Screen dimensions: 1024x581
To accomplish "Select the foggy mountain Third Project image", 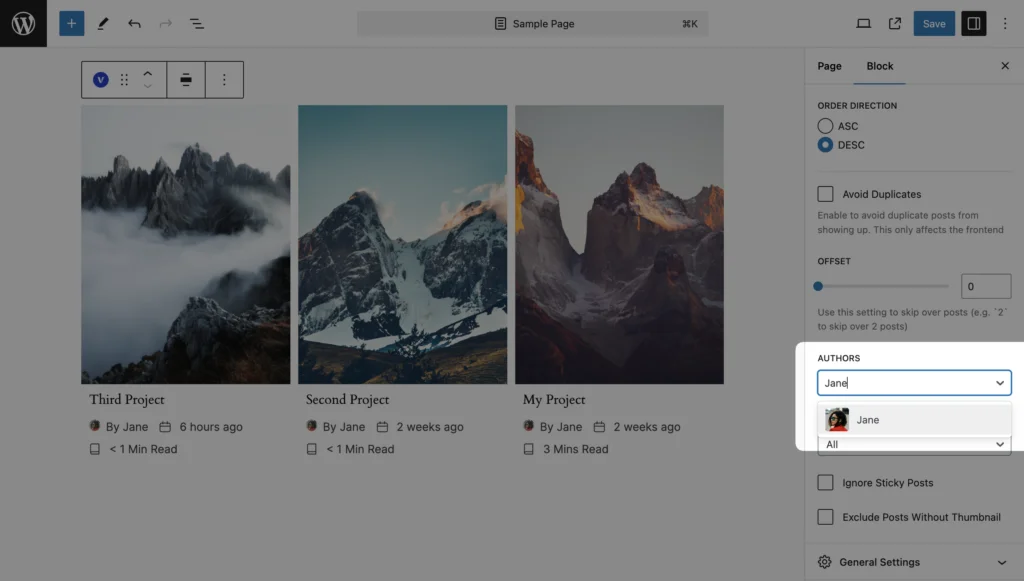I will [185, 245].
